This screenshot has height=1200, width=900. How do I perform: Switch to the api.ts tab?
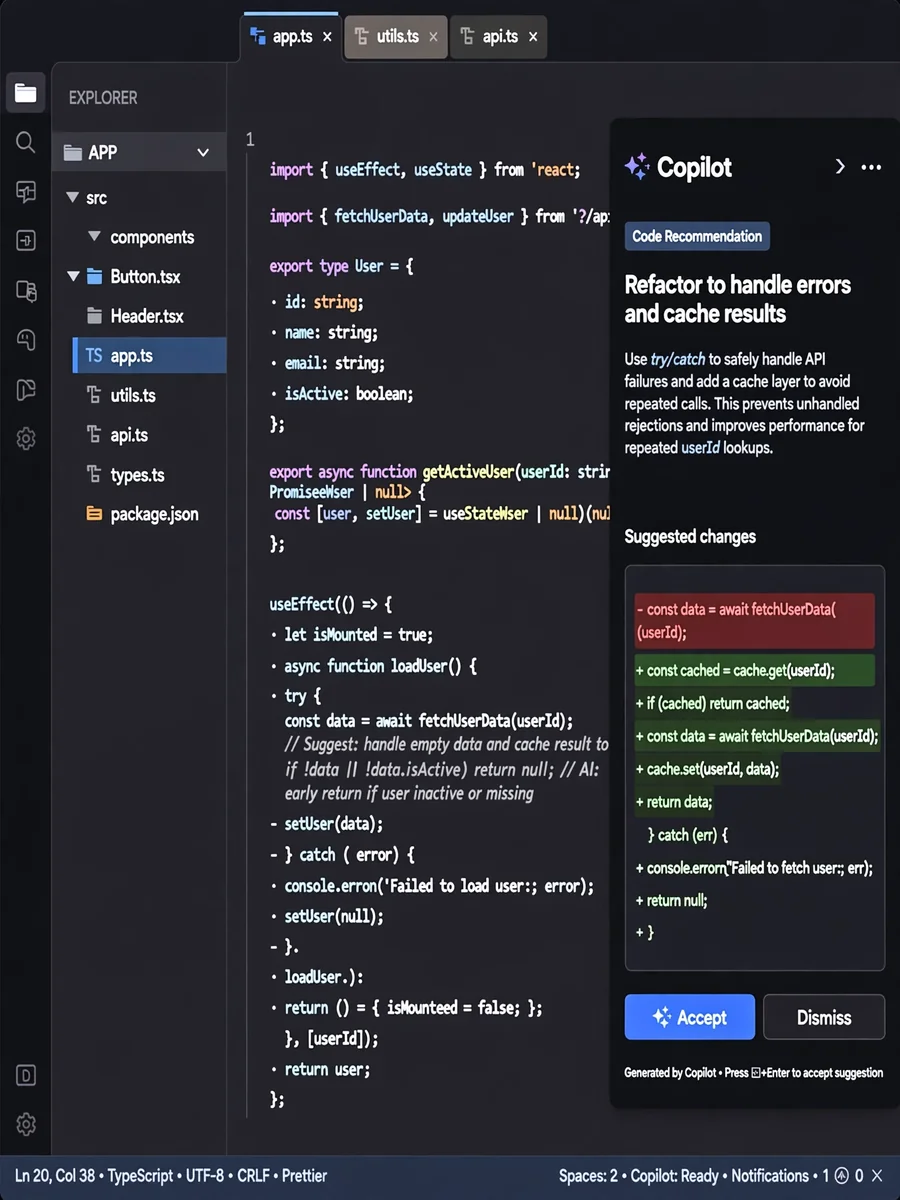[500, 37]
